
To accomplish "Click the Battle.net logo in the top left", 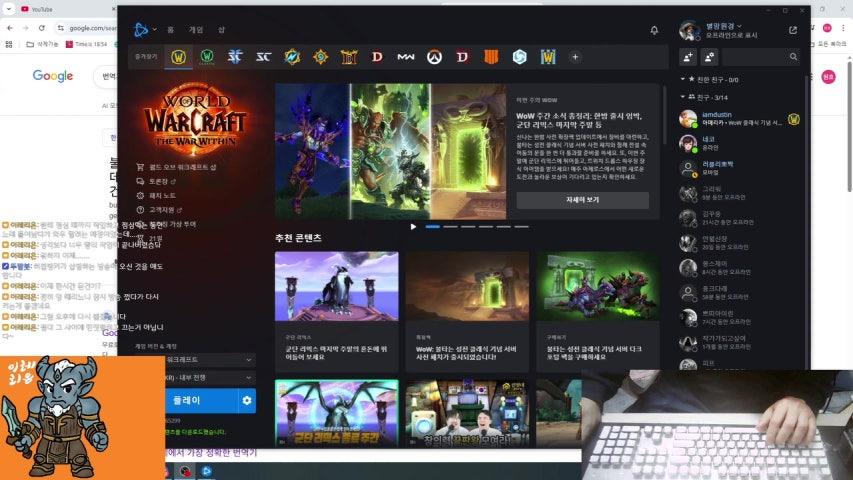I will (142, 30).
